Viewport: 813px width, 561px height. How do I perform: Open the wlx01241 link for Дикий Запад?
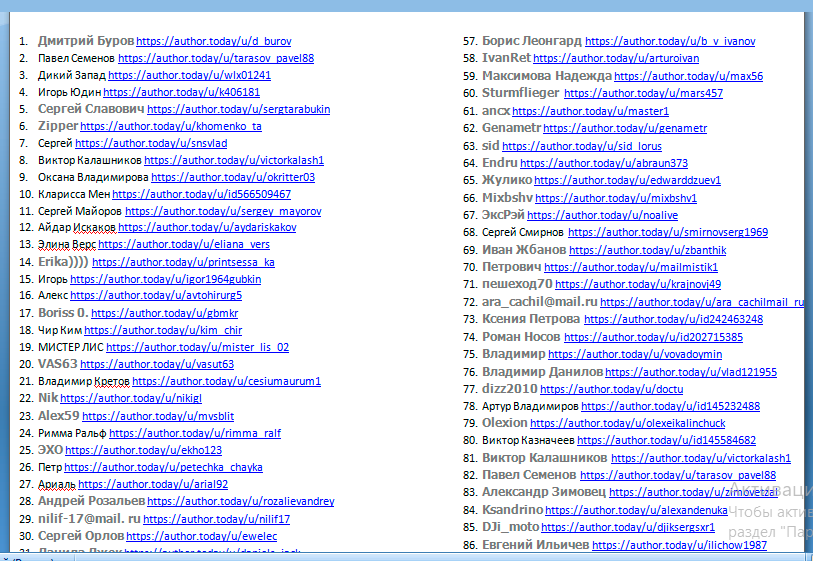click(189, 75)
